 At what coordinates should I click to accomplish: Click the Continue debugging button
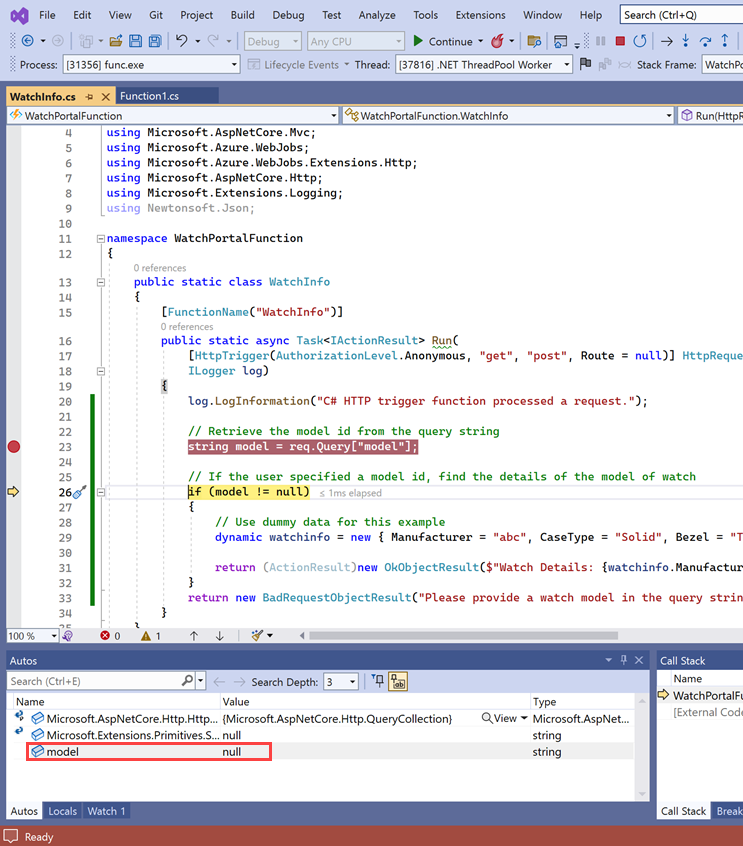tap(444, 41)
